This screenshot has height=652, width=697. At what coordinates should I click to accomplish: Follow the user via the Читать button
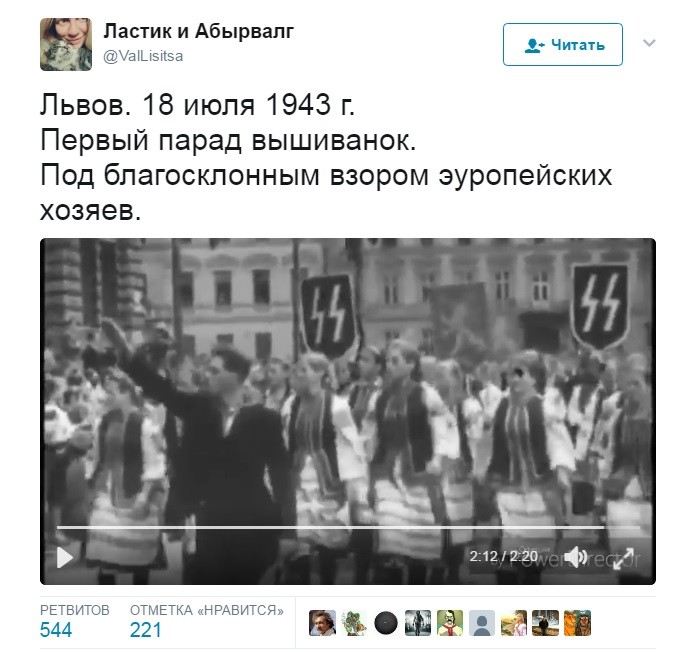[563, 44]
